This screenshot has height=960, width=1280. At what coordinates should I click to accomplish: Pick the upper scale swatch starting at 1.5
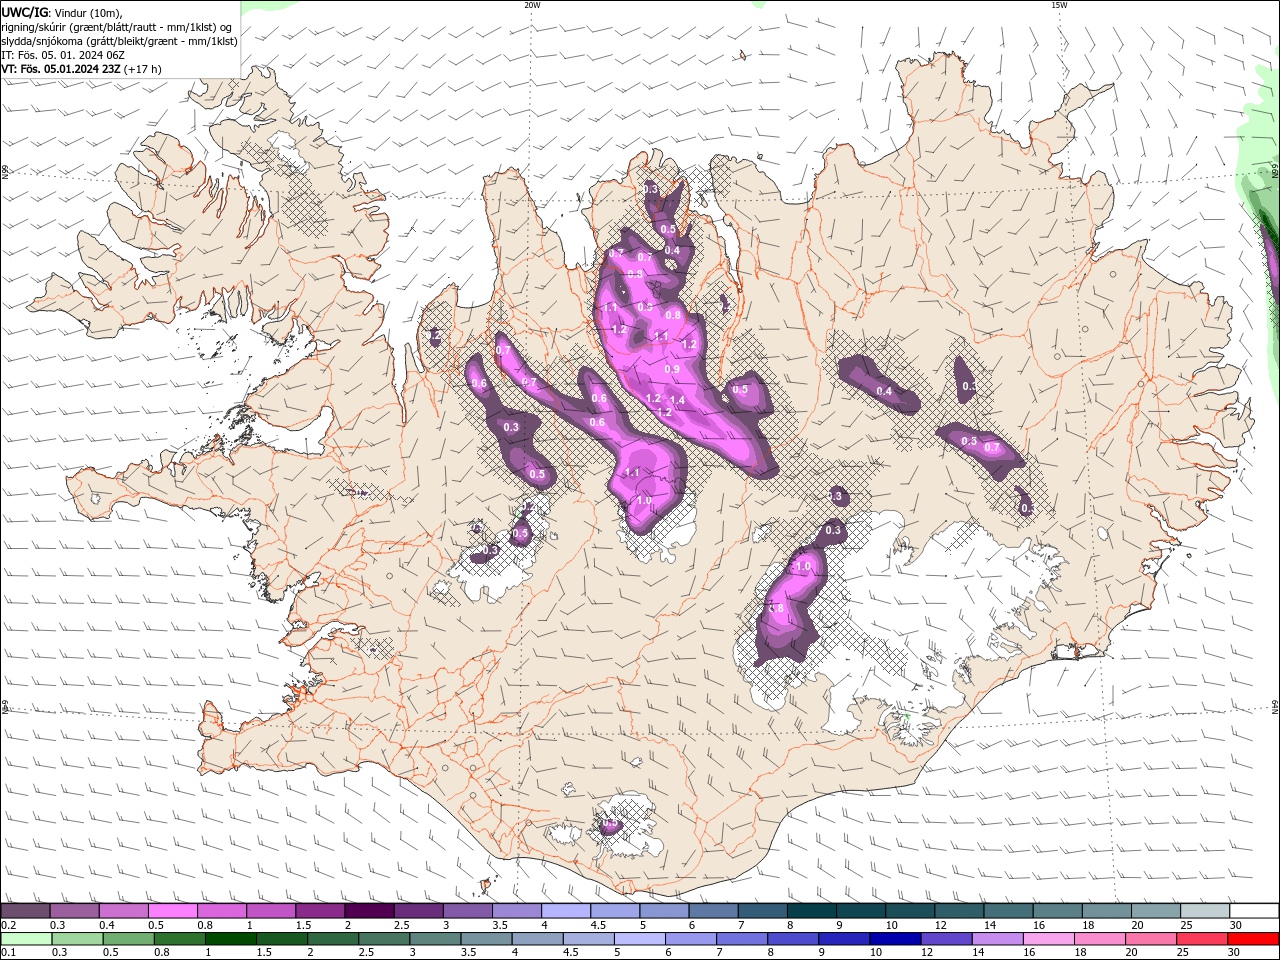(319, 911)
